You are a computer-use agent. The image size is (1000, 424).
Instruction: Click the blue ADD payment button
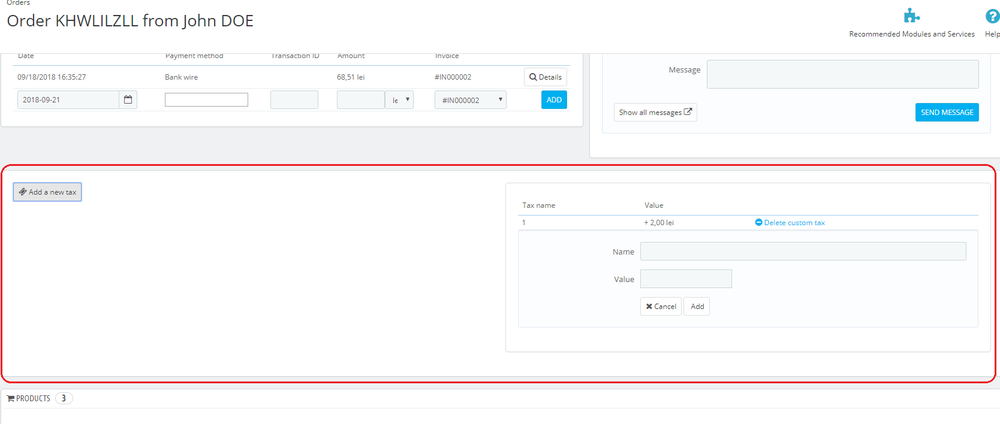tap(554, 100)
